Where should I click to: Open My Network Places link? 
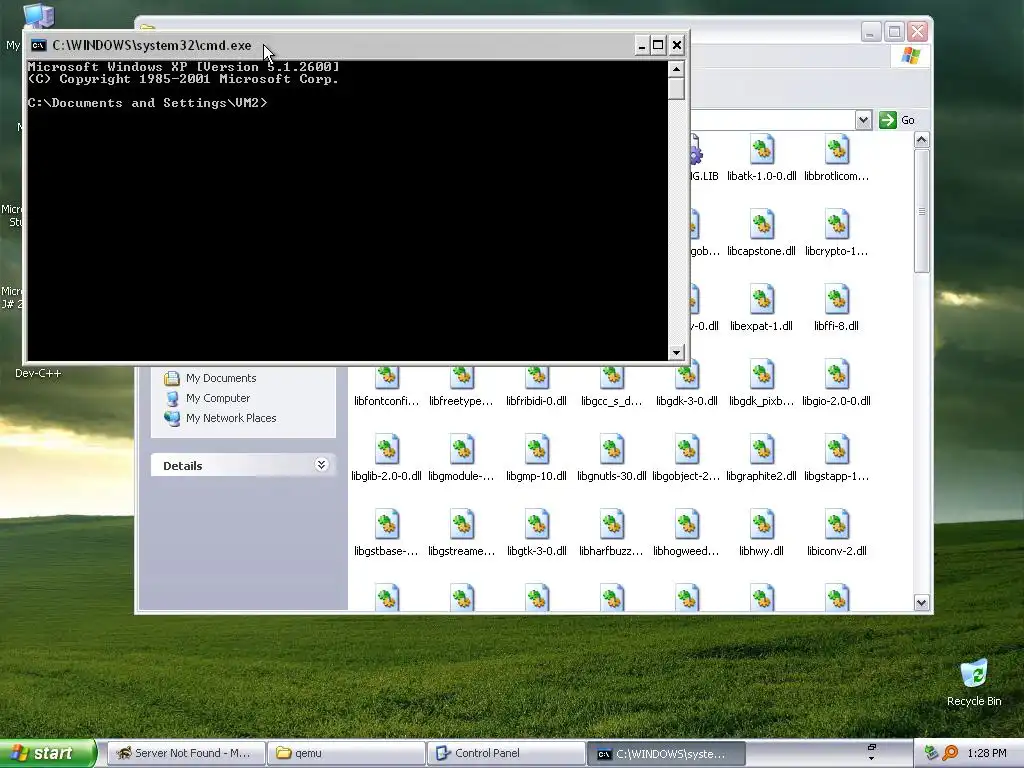(x=231, y=418)
